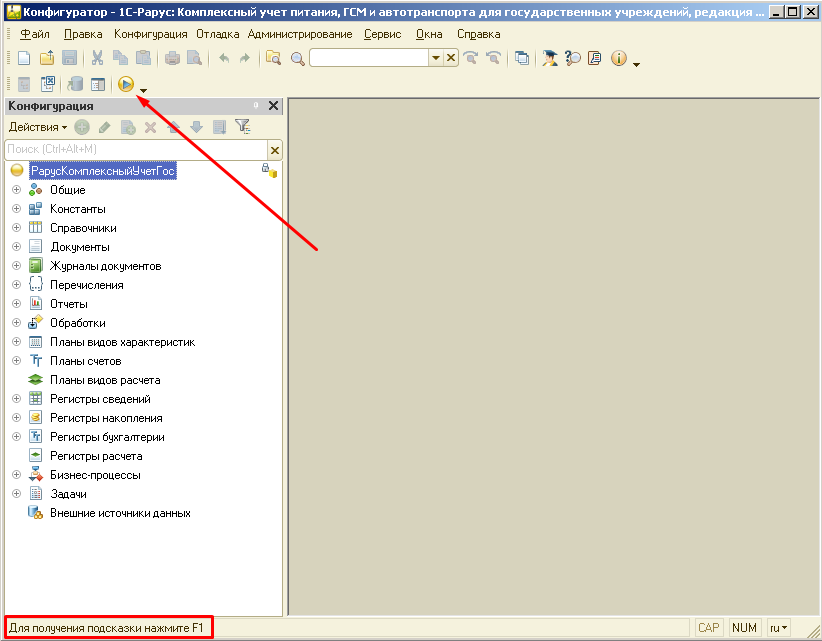Viewport: 822px width, 641px height.
Task: Click the pencil Edit icon in Configuration panel
Action: click(104, 127)
